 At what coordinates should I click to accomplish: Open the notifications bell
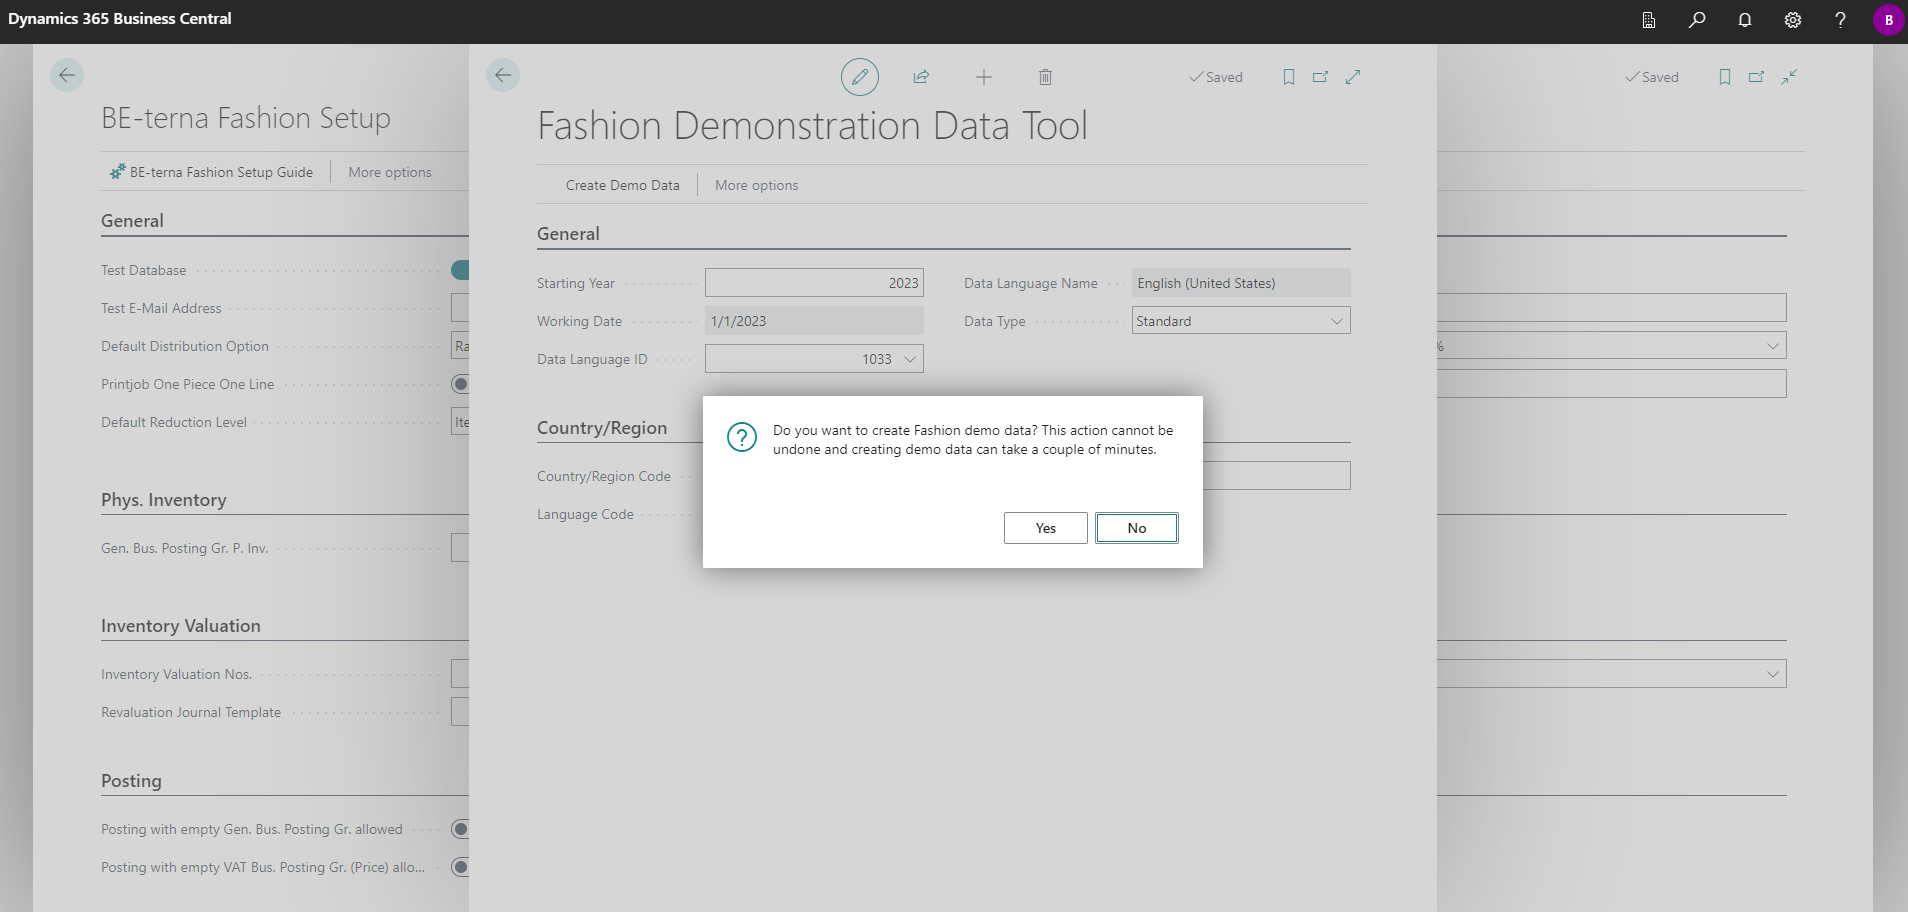click(1744, 20)
